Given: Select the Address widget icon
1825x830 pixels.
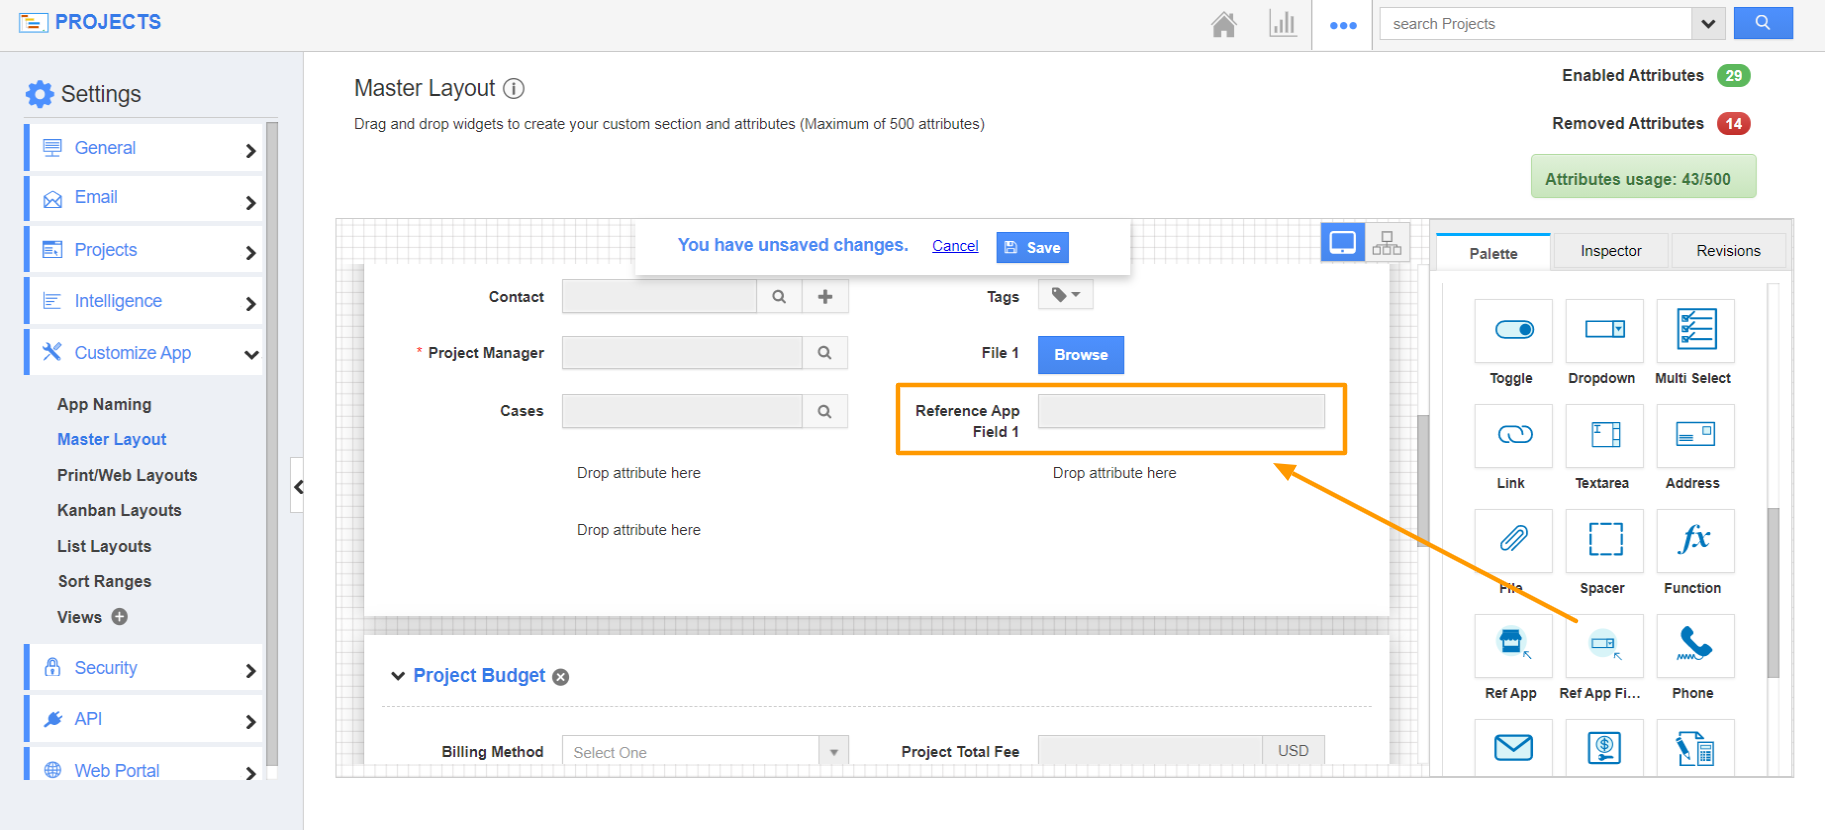Looking at the screenshot, I should coord(1695,435).
